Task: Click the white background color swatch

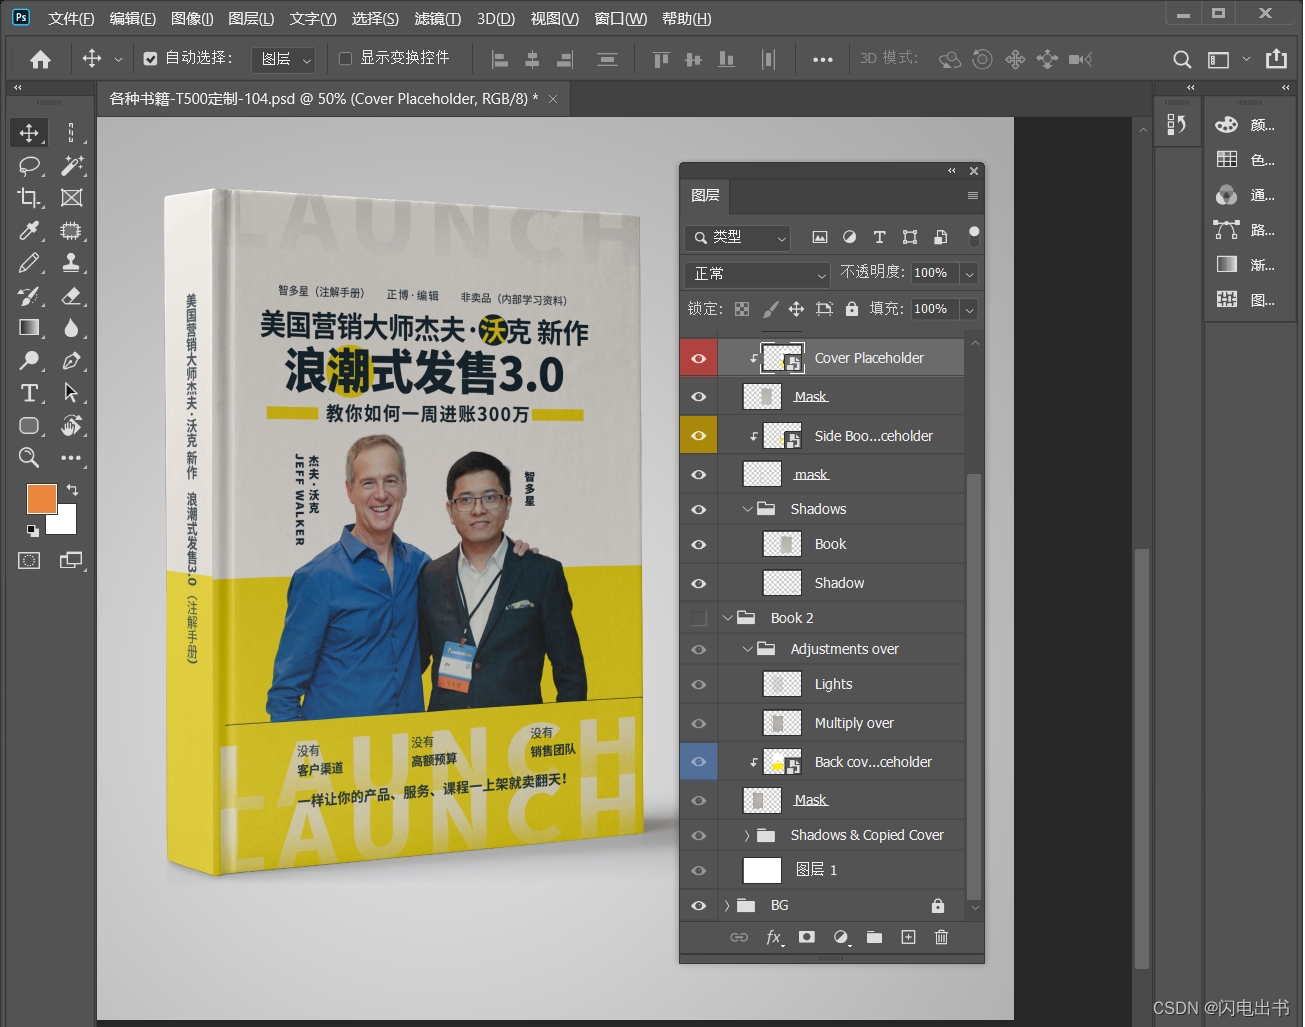Action: pos(66,524)
